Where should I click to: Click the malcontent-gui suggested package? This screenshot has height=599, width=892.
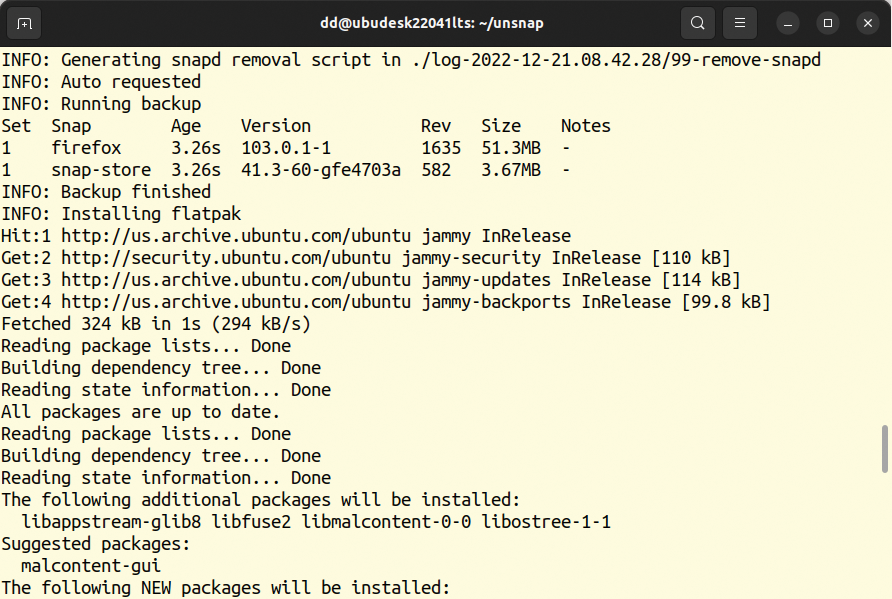coord(91,566)
